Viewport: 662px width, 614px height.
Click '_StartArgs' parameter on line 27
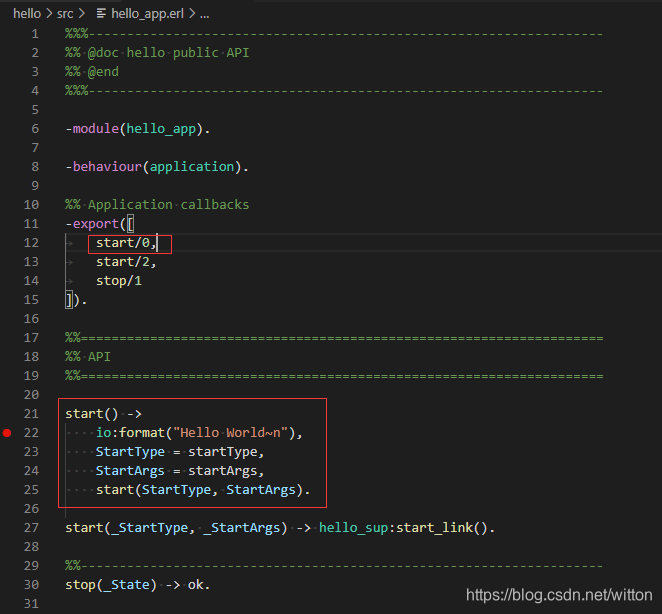pyautogui.click(x=241, y=528)
